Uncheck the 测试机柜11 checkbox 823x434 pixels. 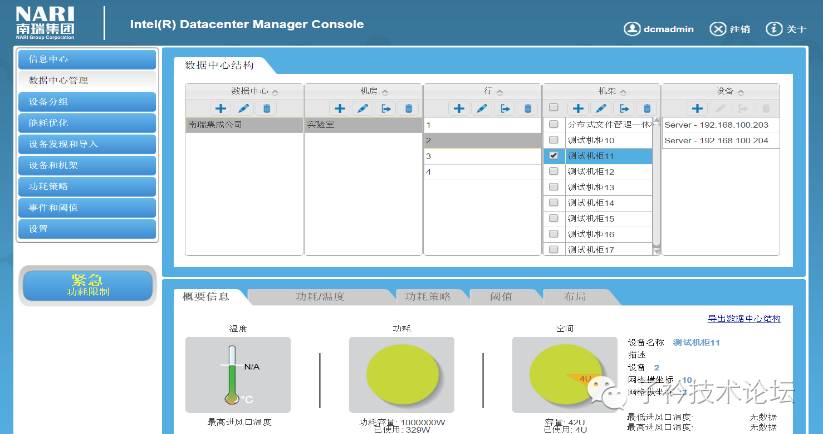pos(553,156)
